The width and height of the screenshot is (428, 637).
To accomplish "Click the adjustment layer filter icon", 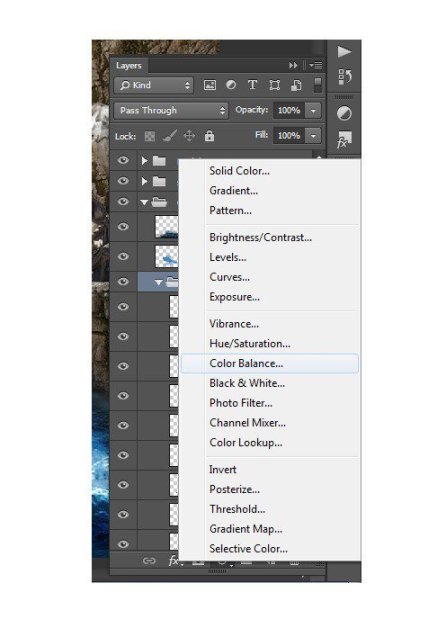I will coord(231,85).
